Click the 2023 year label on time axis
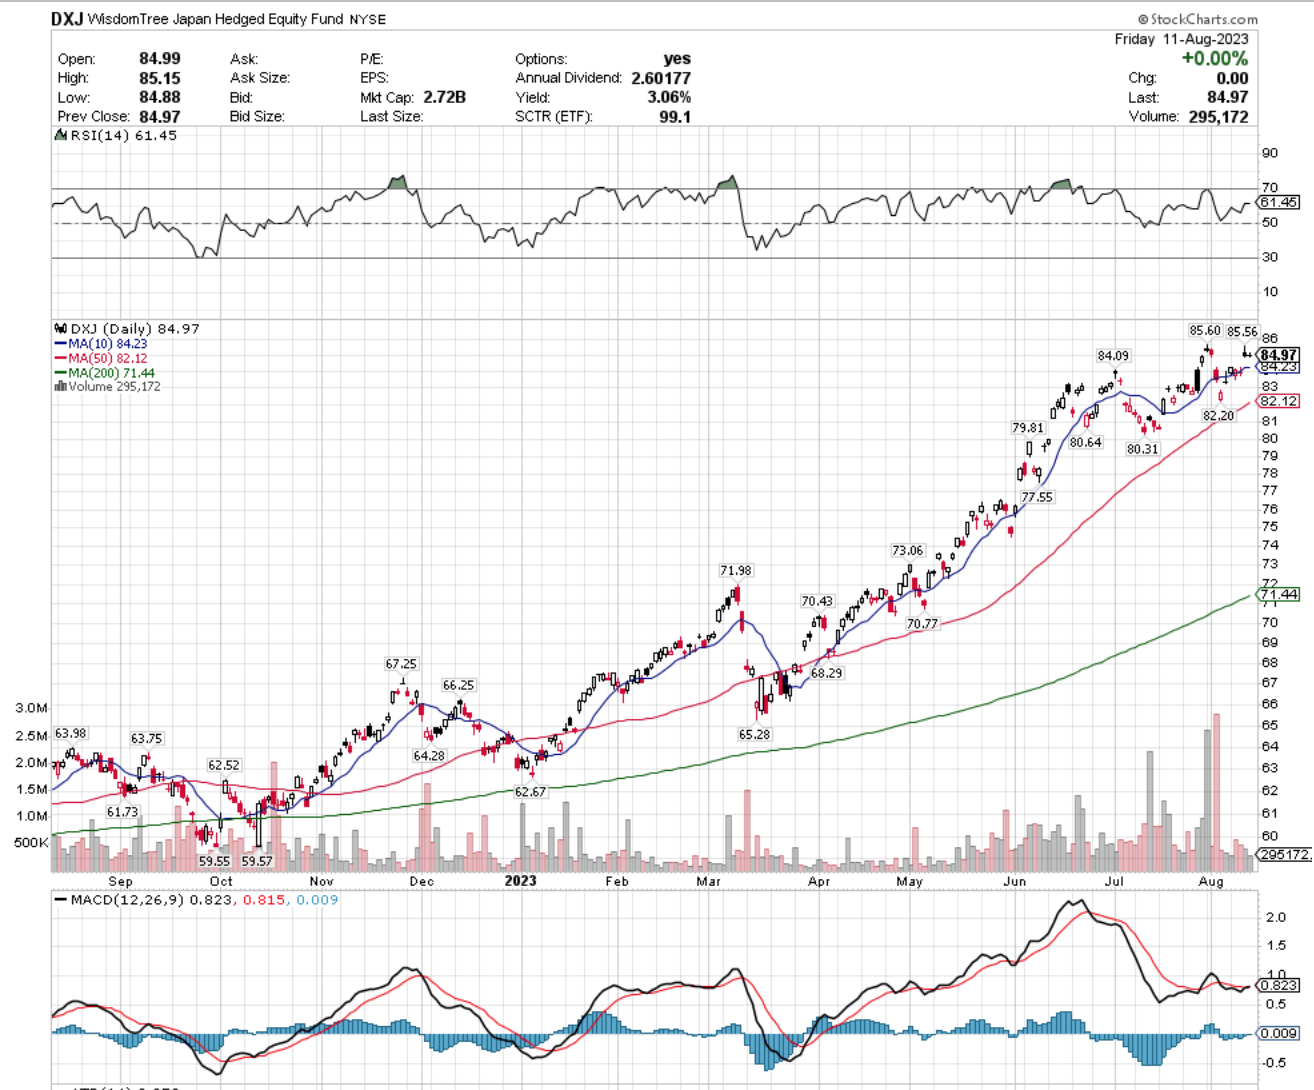The height and width of the screenshot is (1090, 1314). coord(520,881)
